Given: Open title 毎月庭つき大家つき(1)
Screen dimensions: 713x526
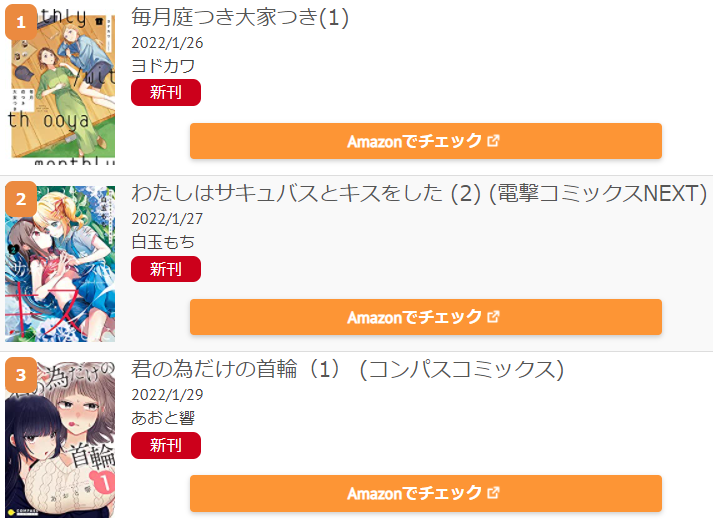Looking at the screenshot, I should 240,18.
